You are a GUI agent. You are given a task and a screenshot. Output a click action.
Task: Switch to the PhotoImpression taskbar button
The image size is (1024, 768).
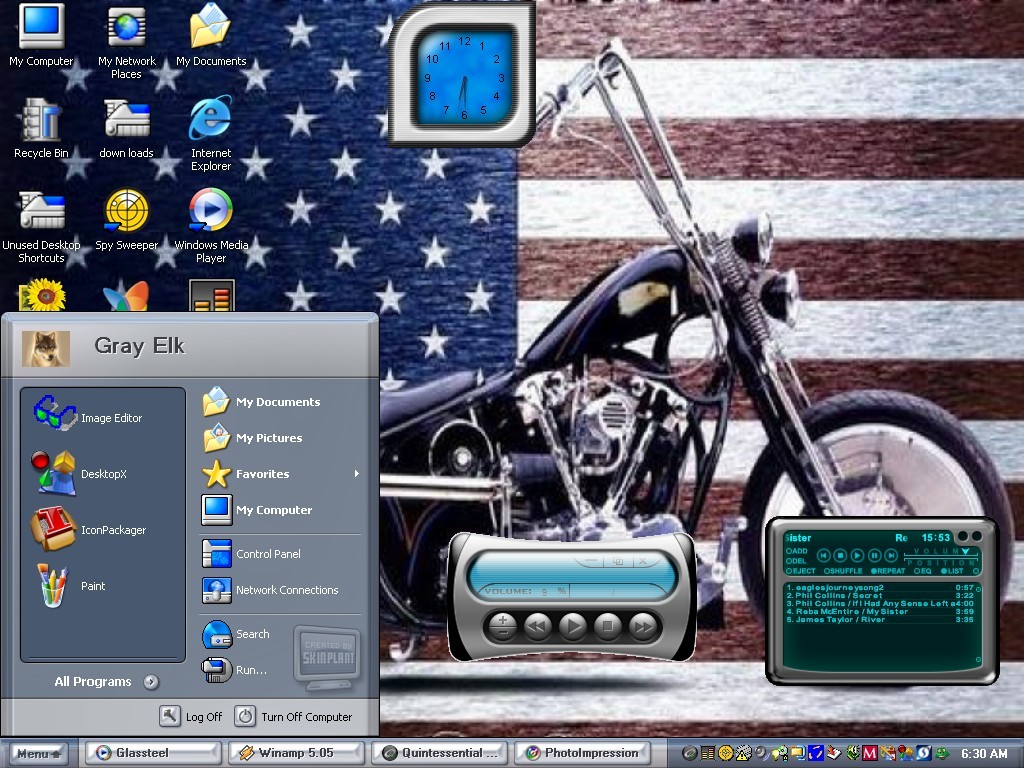pyautogui.click(x=583, y=752)
